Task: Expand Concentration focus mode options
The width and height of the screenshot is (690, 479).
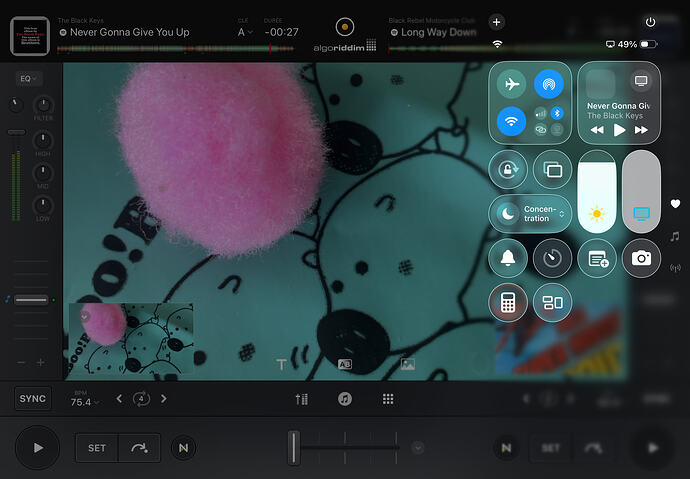Action: click(x=562, y=214)
